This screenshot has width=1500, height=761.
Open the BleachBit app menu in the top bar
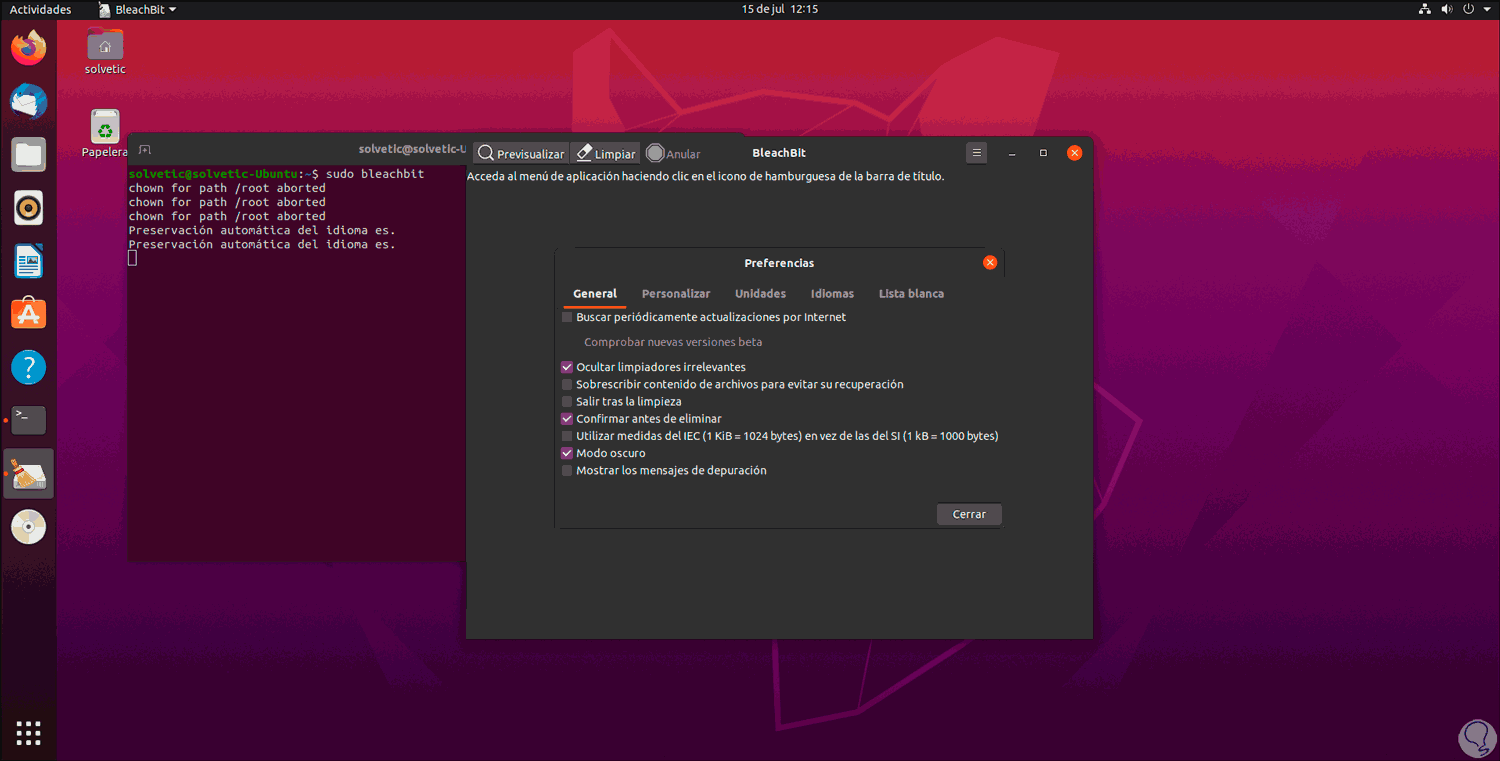point(137,9)
